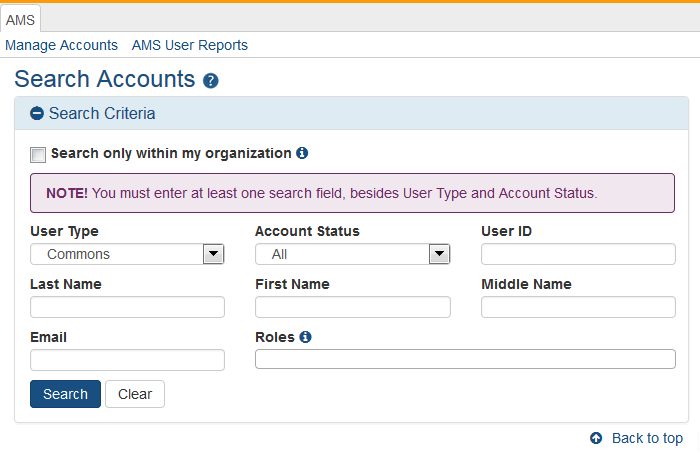700x456 pixels.
Task: Click the Clear button
Action: point(135,394)
